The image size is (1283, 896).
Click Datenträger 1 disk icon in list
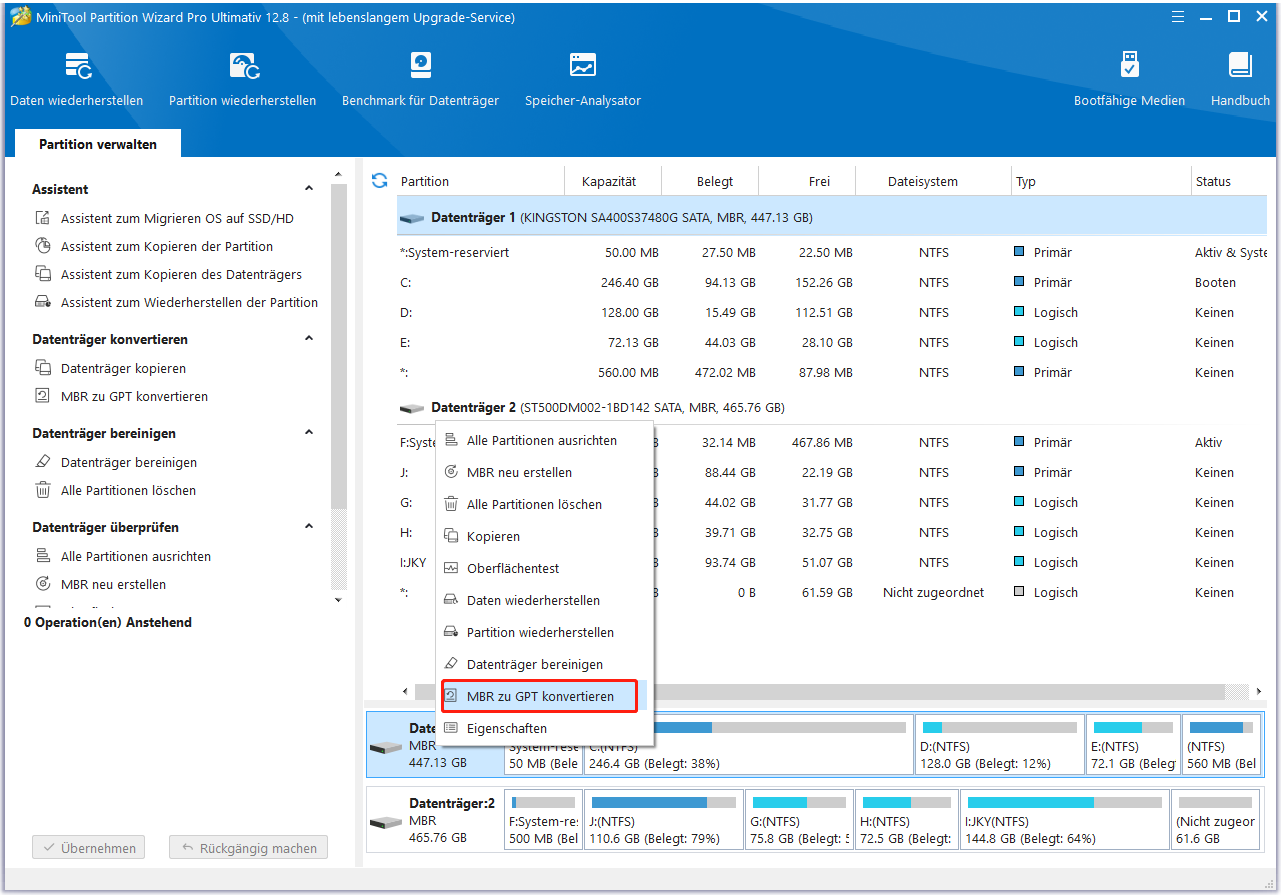click(x=412, y=217)
